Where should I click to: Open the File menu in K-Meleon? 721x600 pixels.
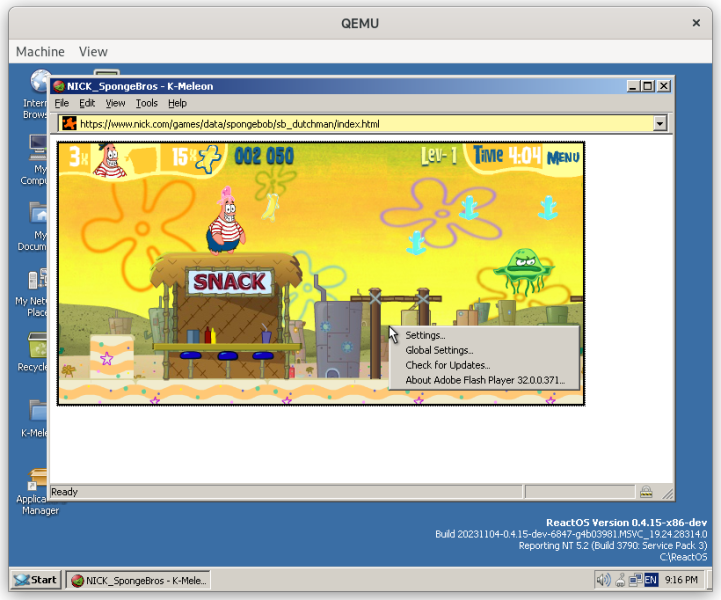point(62,103)
